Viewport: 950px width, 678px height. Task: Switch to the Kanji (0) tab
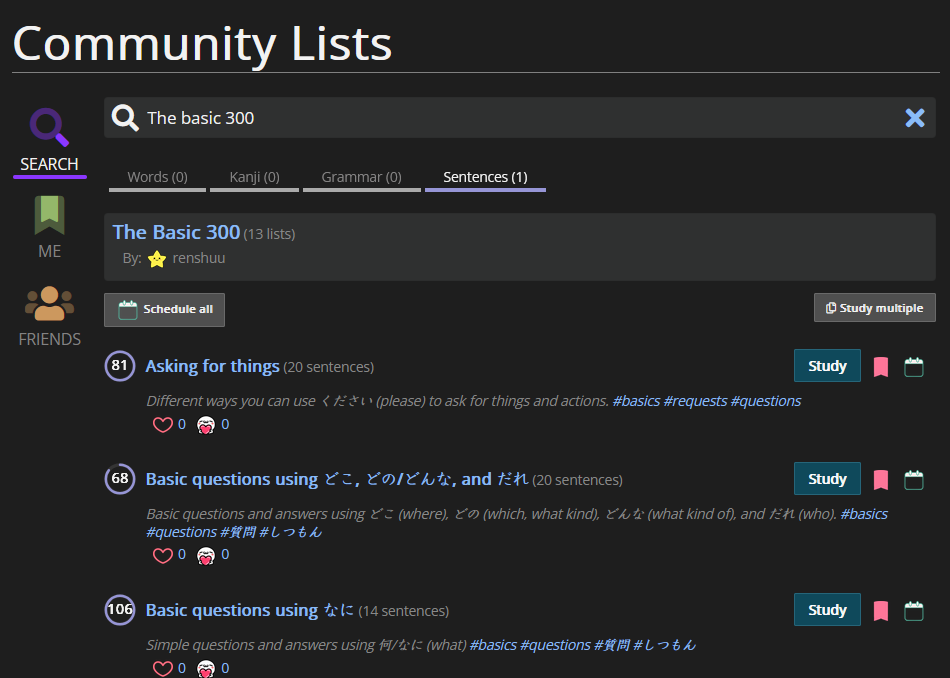[254, 178]
